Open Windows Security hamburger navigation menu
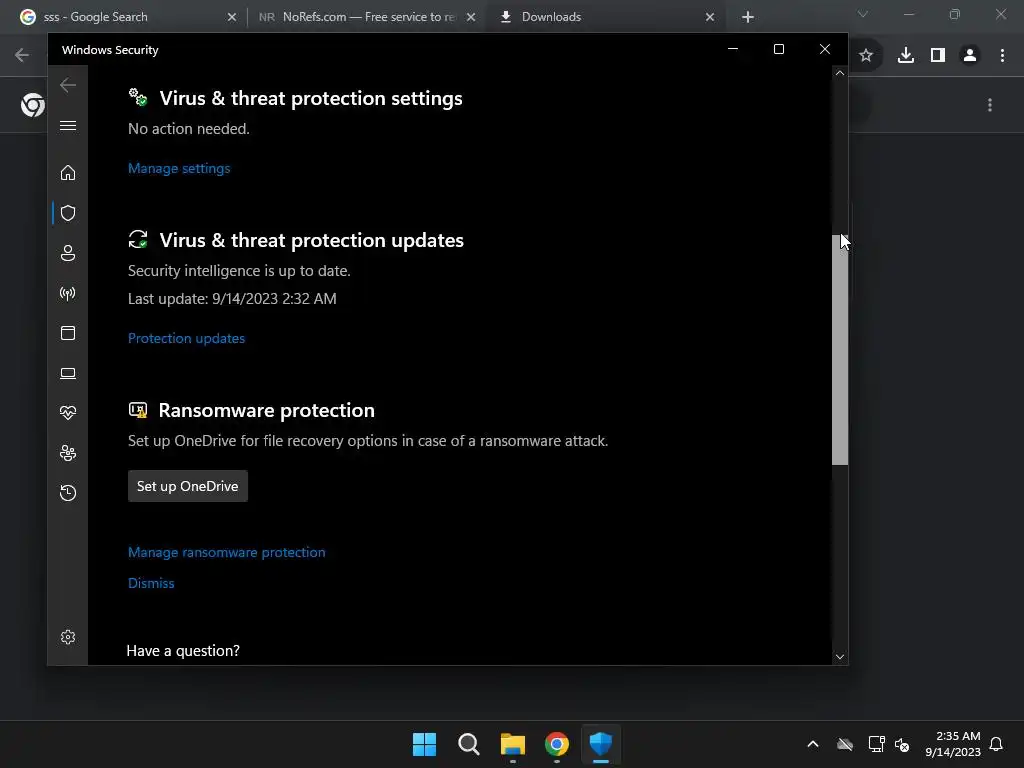 68,125
